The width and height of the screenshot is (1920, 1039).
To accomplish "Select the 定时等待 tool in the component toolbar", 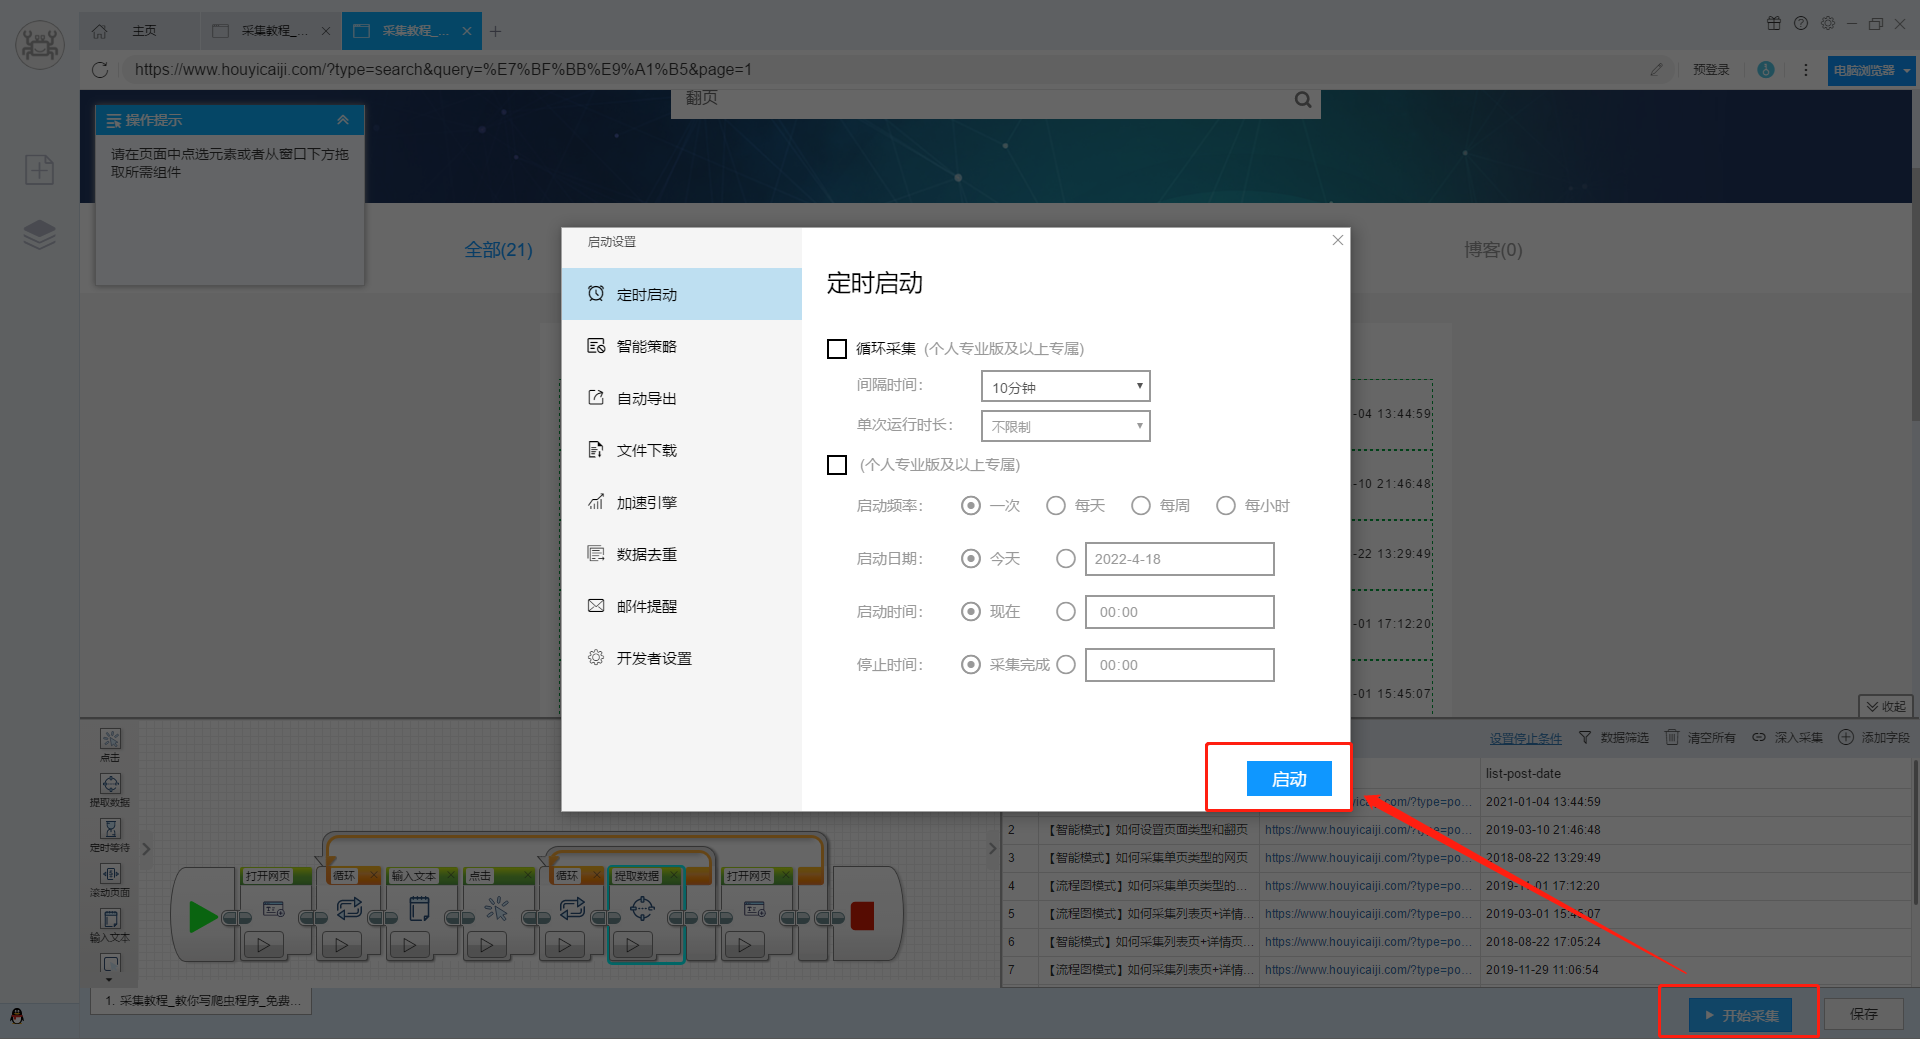I will (110, 835).
